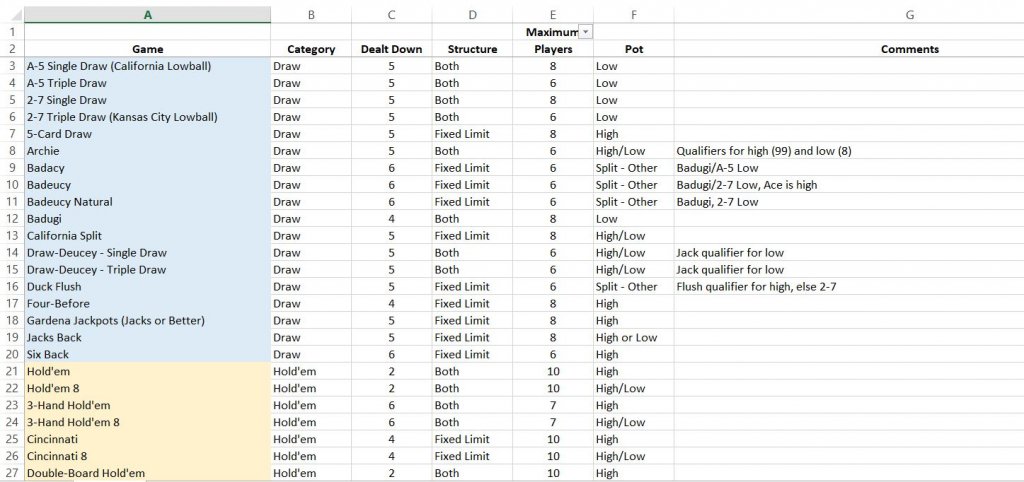Select the Category header cell
The width and height of the screenshot is (1024, 482).
[311, 49]
